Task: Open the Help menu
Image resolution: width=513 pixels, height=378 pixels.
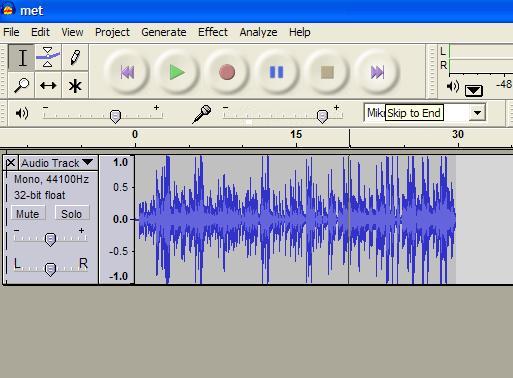Action: tap(300, 32)
